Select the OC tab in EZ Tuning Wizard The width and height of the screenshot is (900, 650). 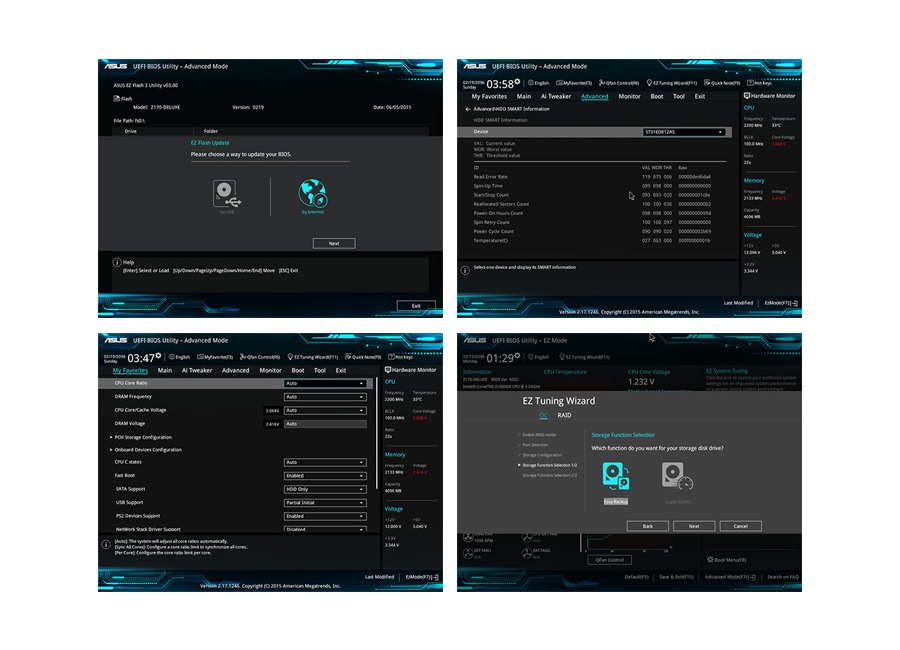543,415
